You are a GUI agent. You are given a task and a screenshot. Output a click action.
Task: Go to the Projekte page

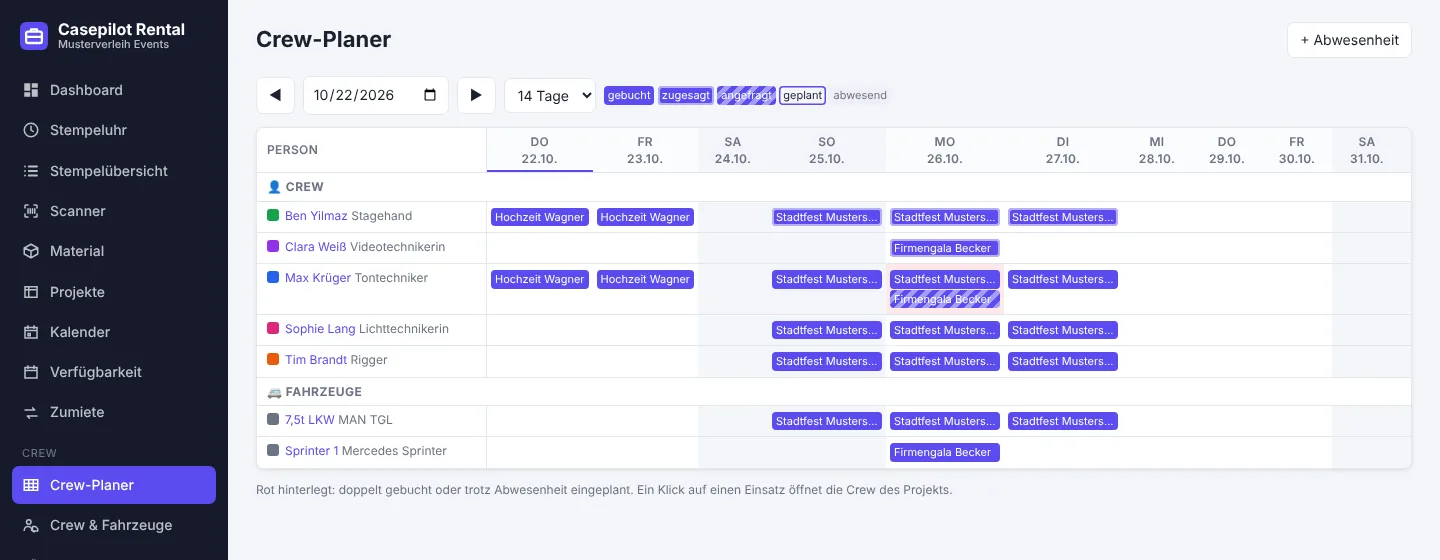coord(114,292)
